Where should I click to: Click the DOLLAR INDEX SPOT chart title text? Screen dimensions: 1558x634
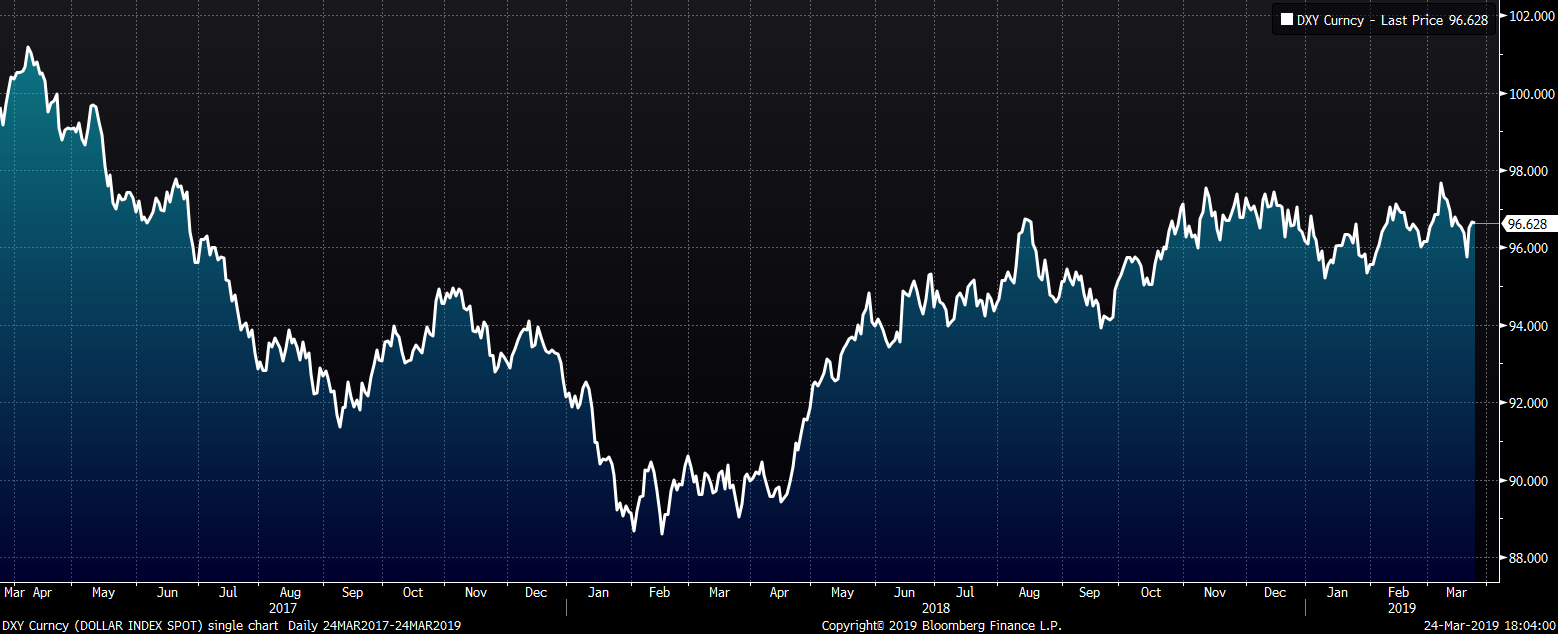pyautogui.click(x=142, y=625)
